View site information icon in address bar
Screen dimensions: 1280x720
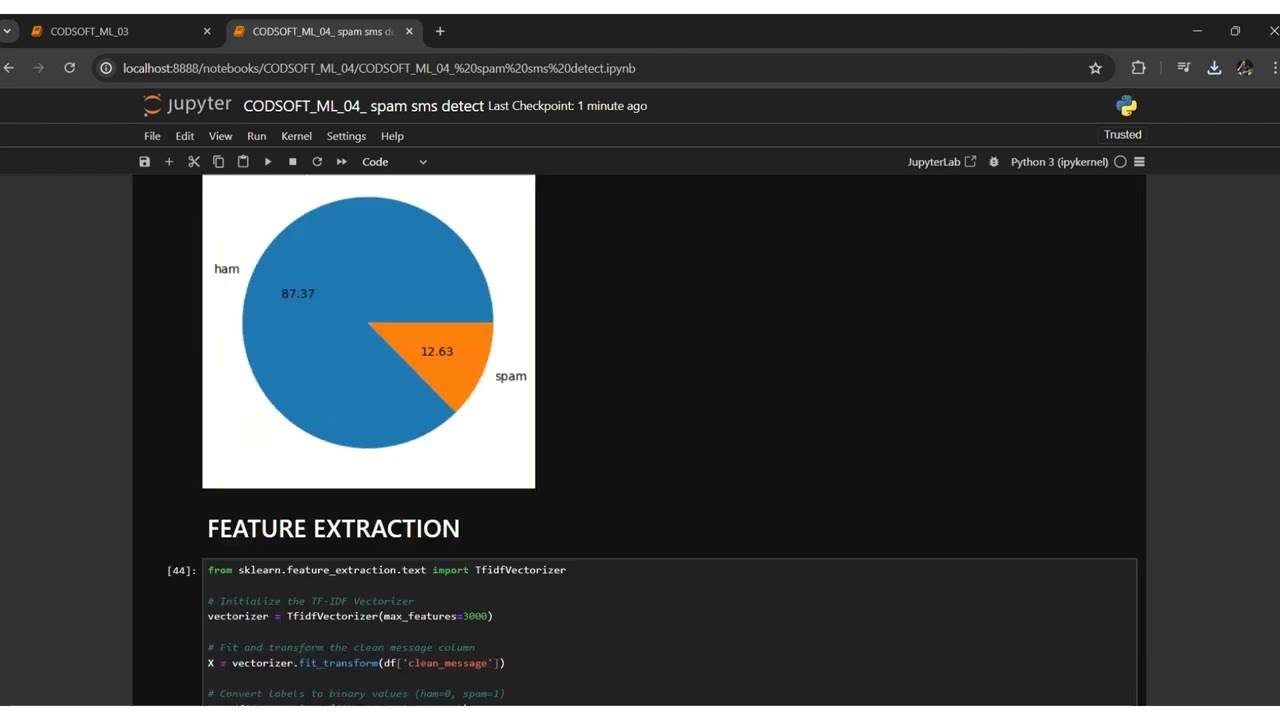106,68
